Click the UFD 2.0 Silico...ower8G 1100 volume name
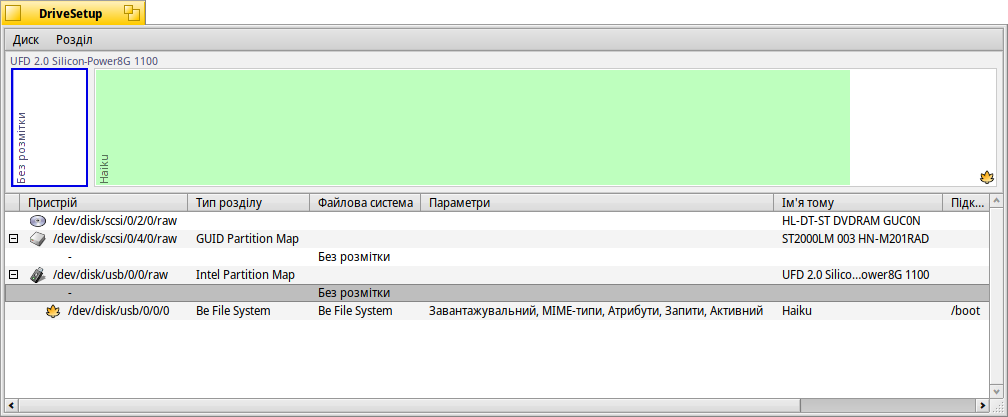This screenshot has height=417, width=1008. coord(855,275)
